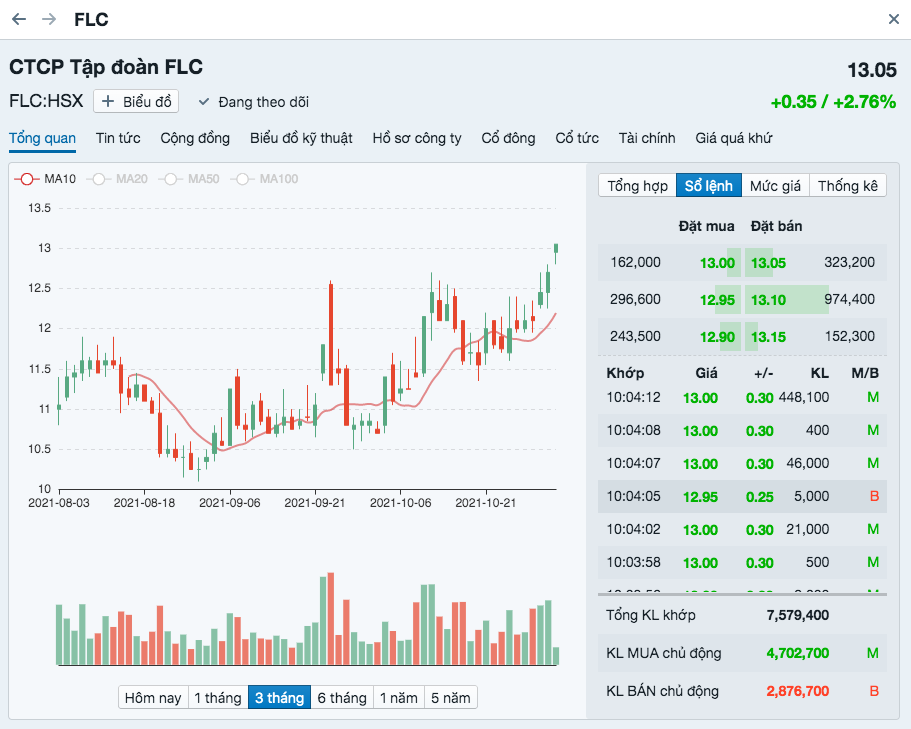Enable the MA100 moving average line
The width and height of the screenshot is (911, 729).
(x=265, y=179)
